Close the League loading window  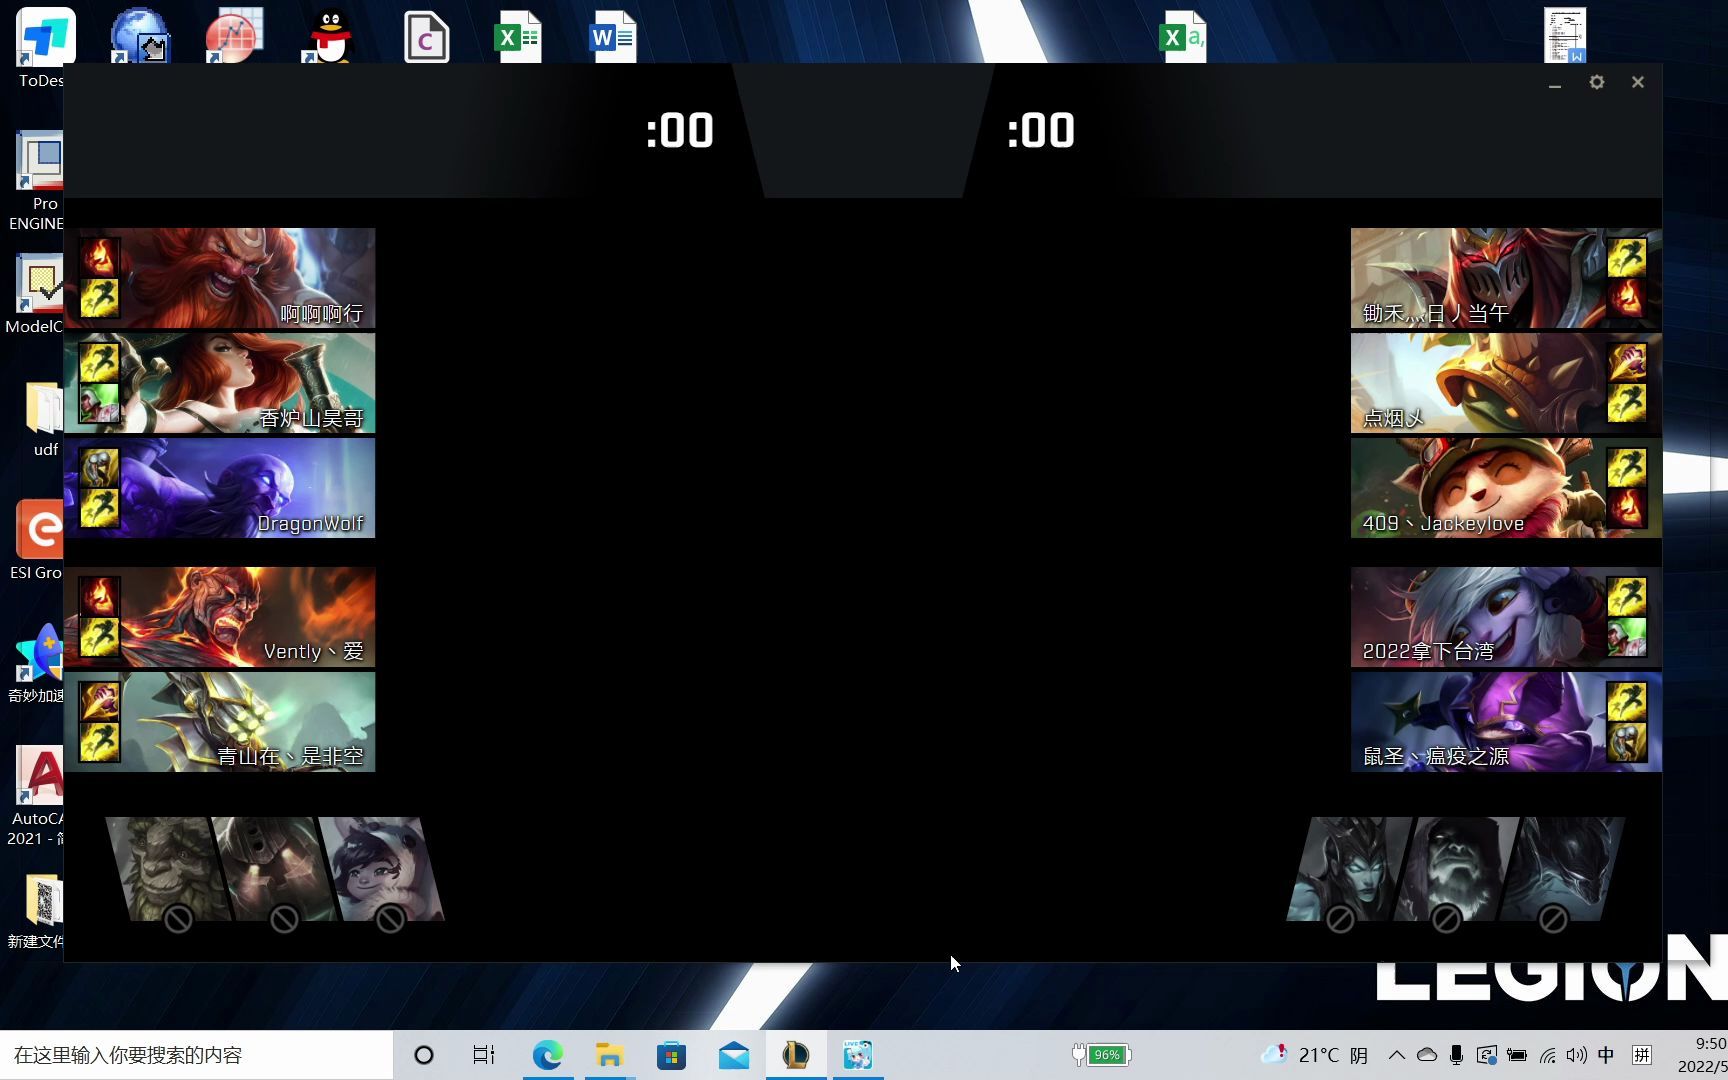click(x=1638, y=82)
